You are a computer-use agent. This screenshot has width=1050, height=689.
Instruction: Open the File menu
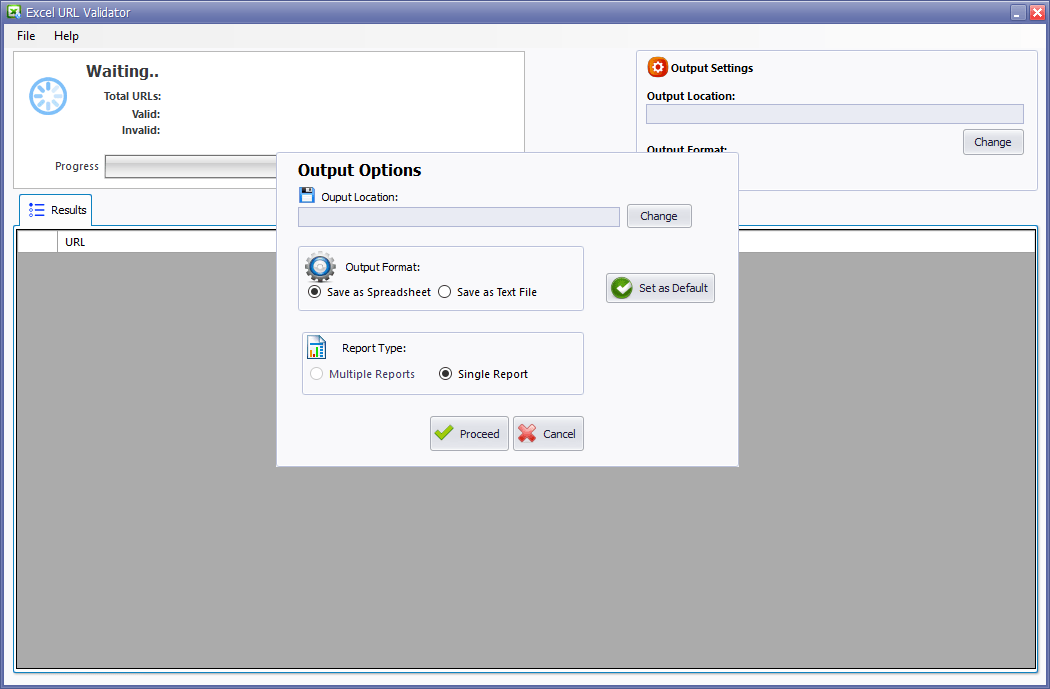pyautogui.click(x=25, y=35)
